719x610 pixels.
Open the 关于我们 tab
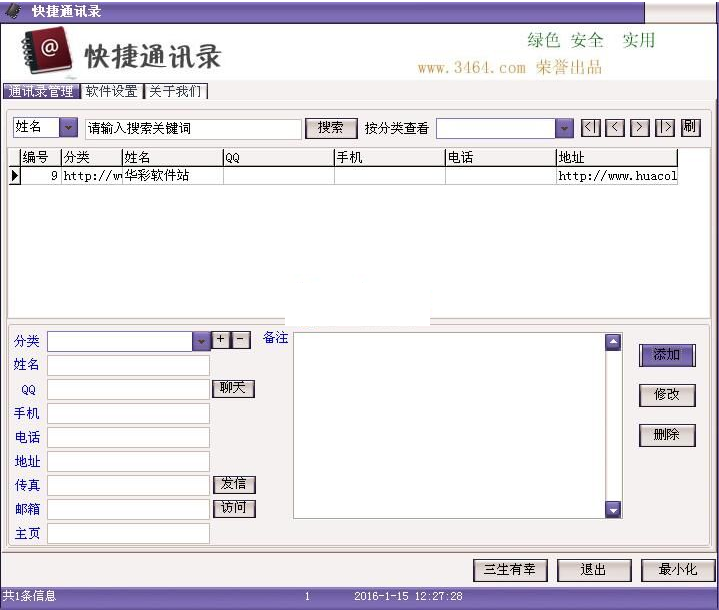pos(175,92)
